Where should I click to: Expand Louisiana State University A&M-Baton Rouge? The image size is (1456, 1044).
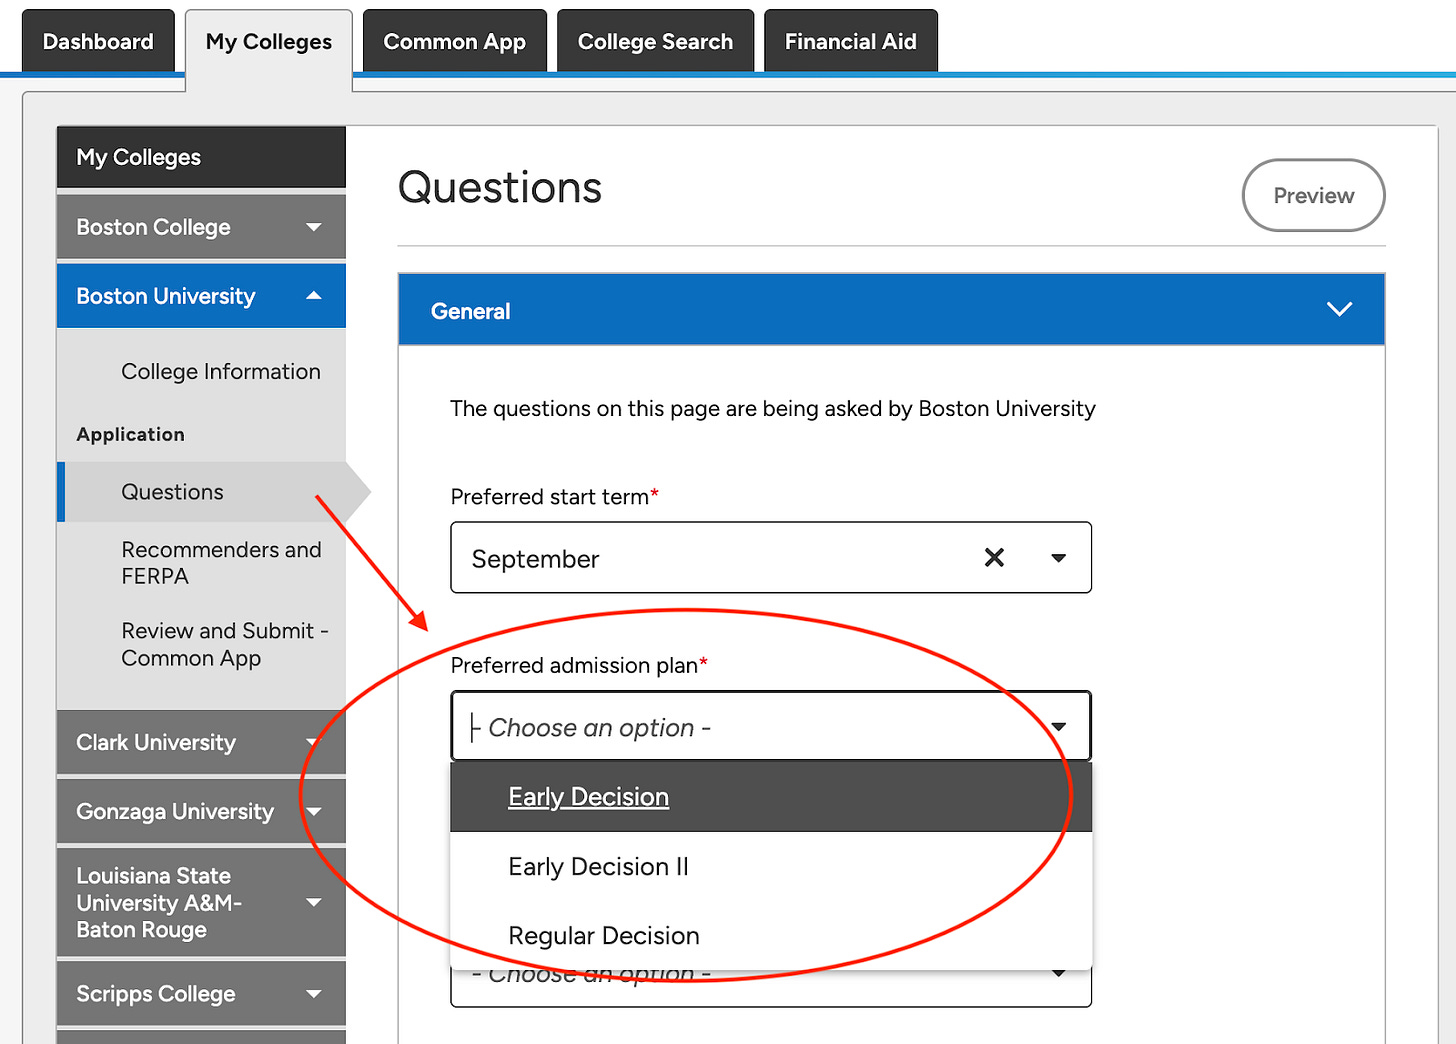201,902
